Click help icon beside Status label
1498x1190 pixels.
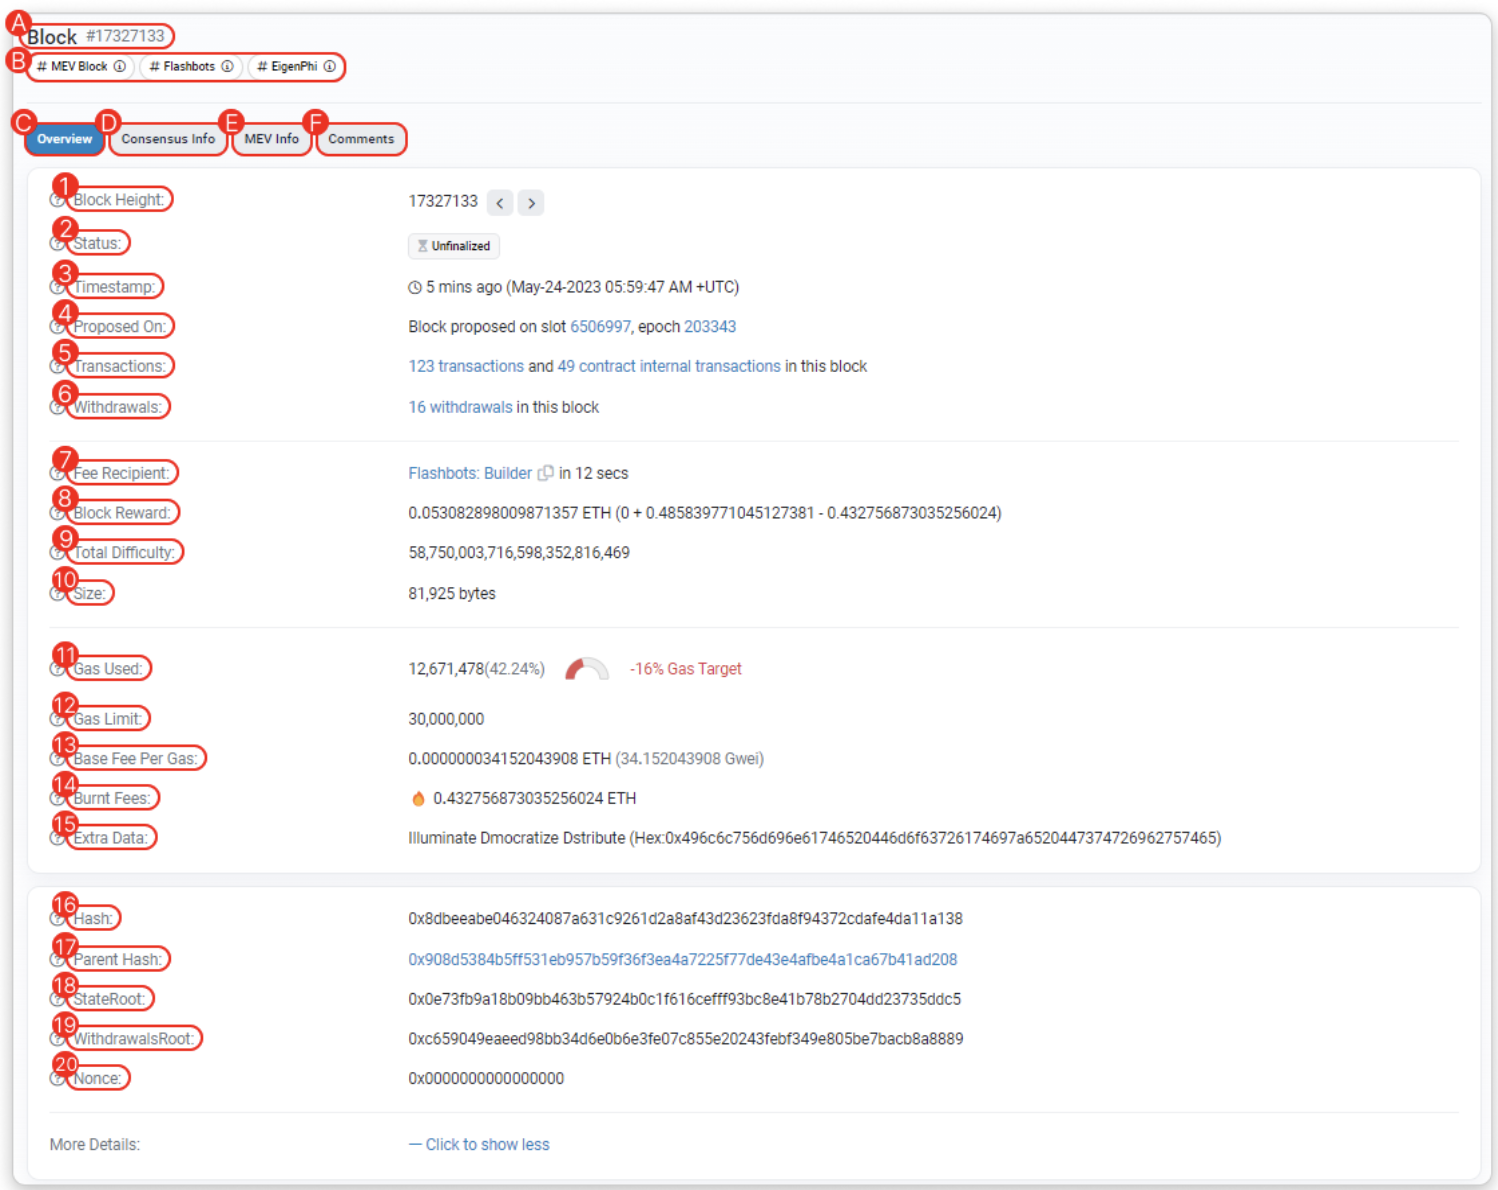pos(57,243)
